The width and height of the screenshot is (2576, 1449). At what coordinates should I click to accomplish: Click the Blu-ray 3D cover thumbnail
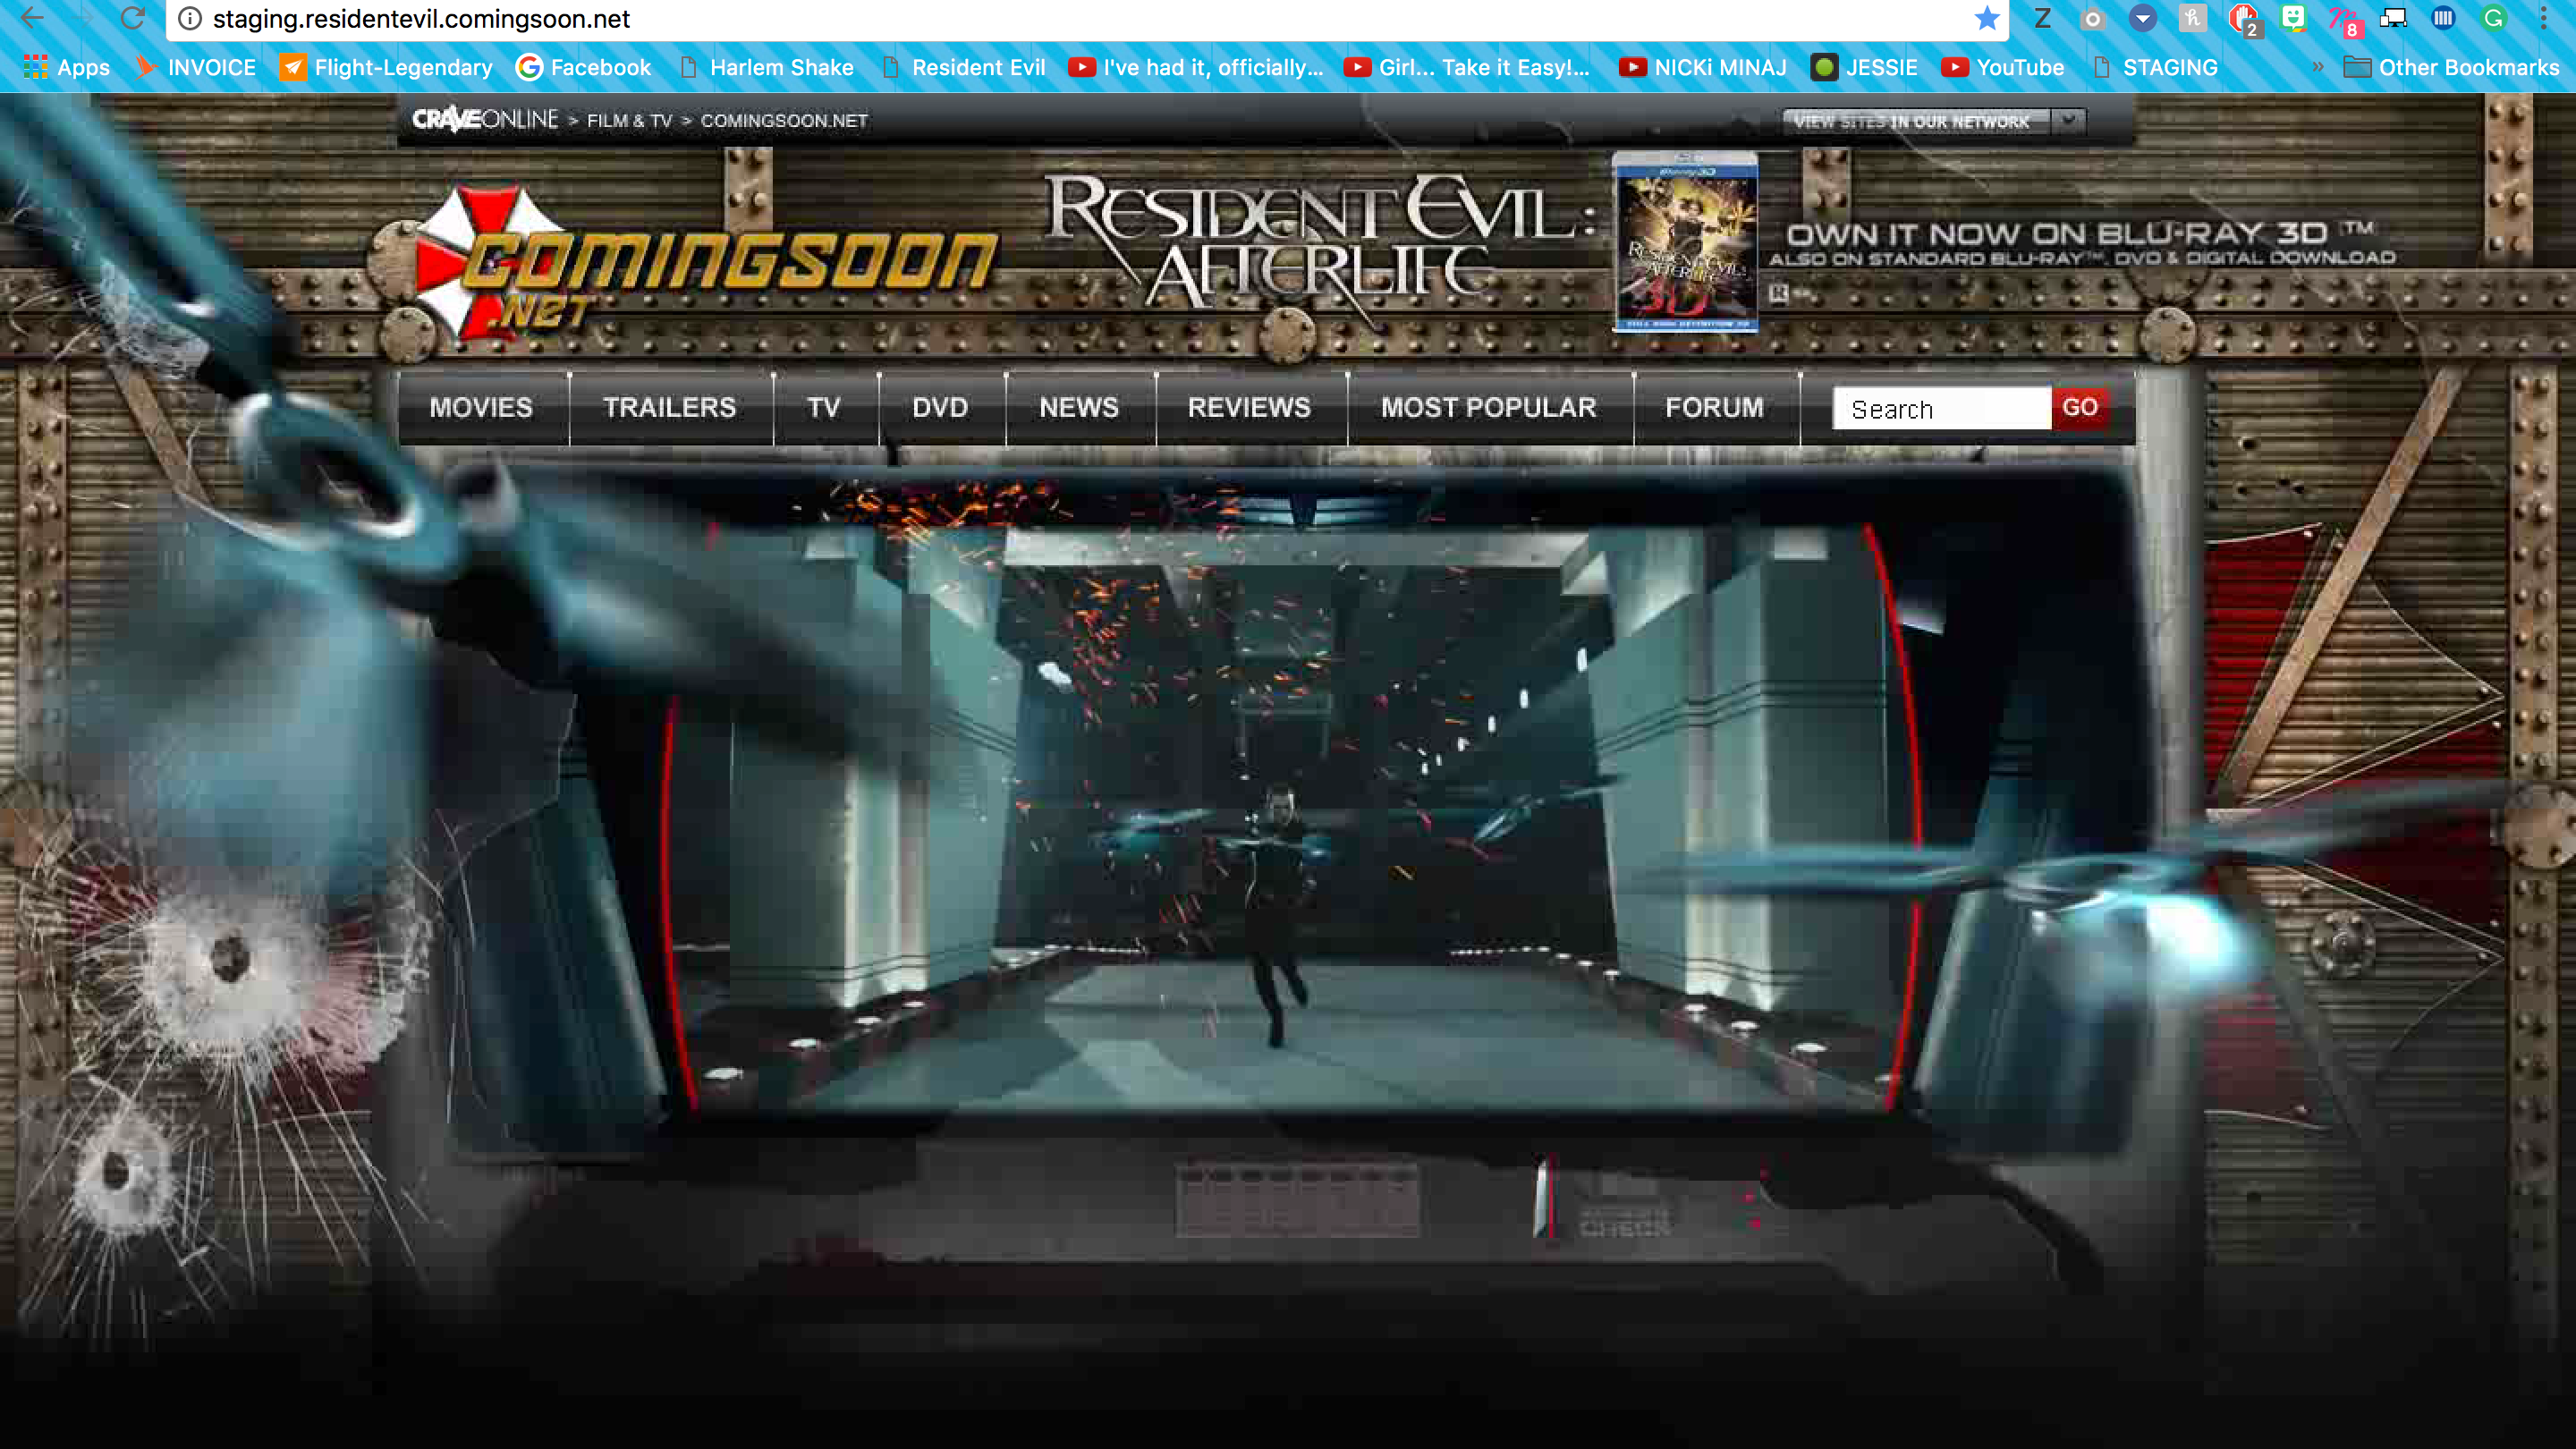pos(1686,243)
